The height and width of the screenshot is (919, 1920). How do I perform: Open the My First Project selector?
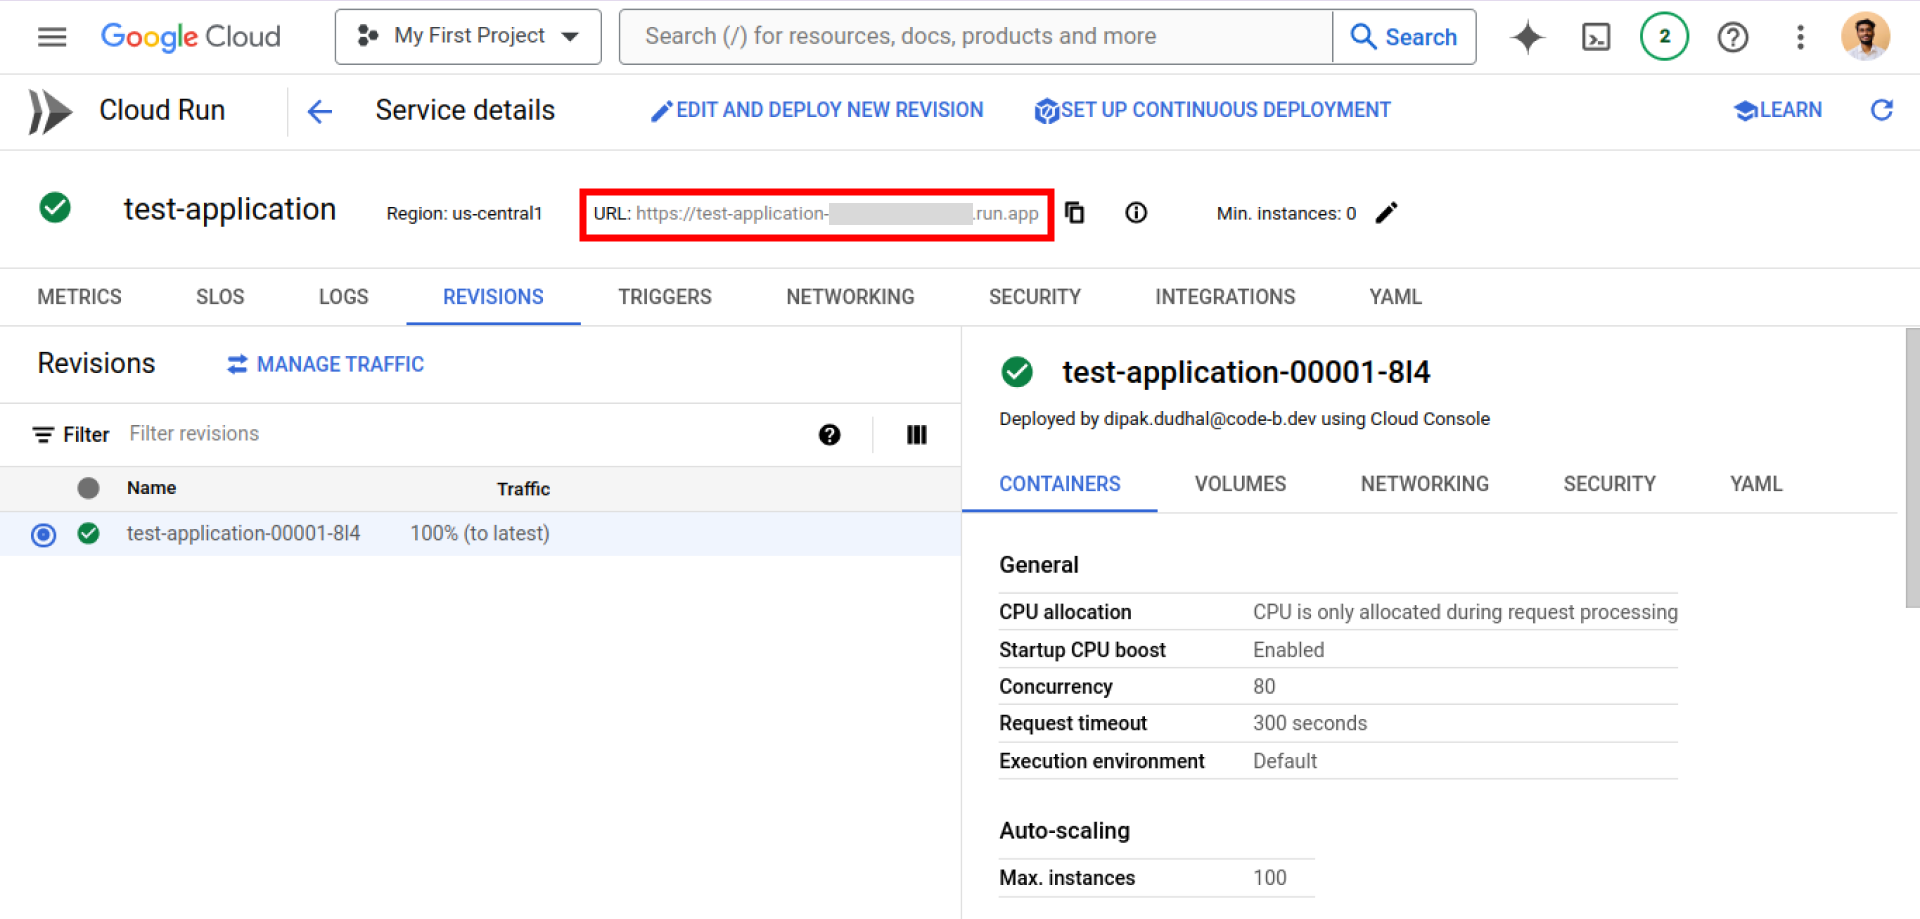(x=468, y=37)
